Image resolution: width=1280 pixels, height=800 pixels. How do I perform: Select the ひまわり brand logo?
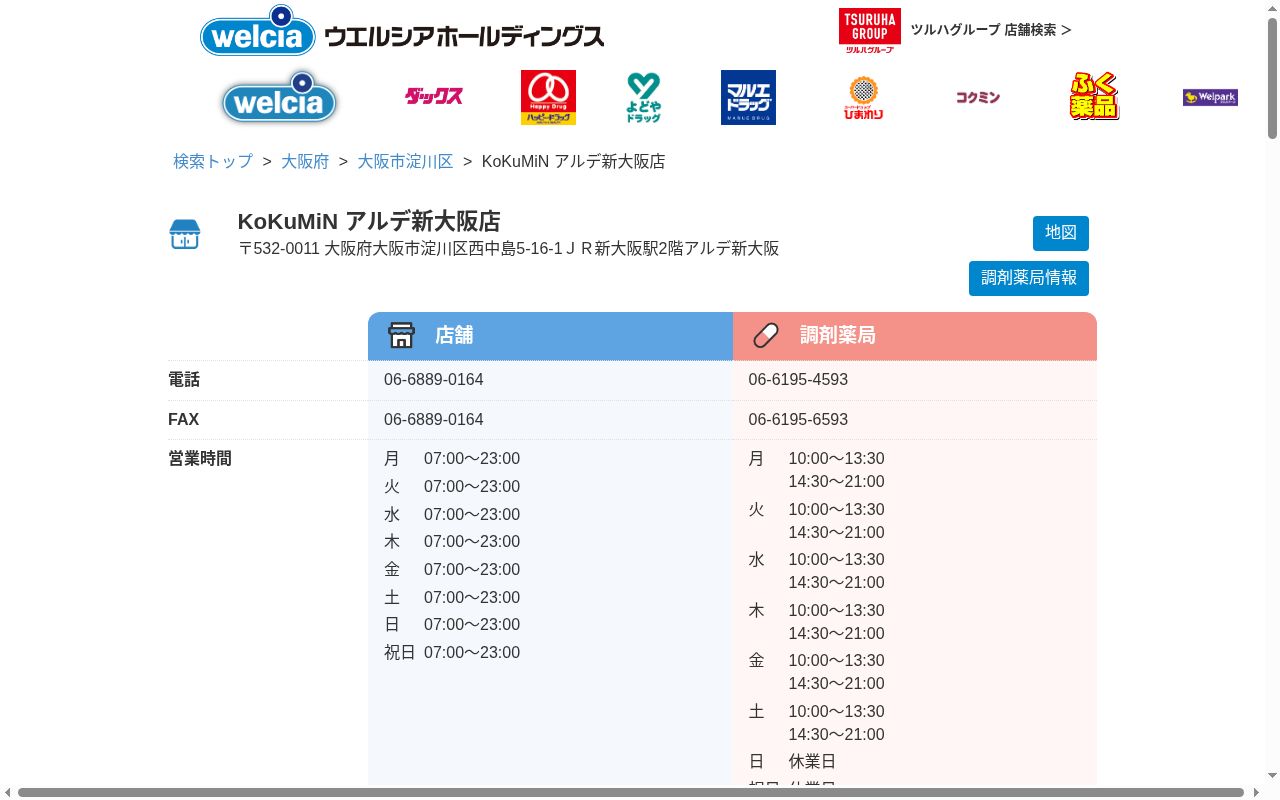pos(863,97)
